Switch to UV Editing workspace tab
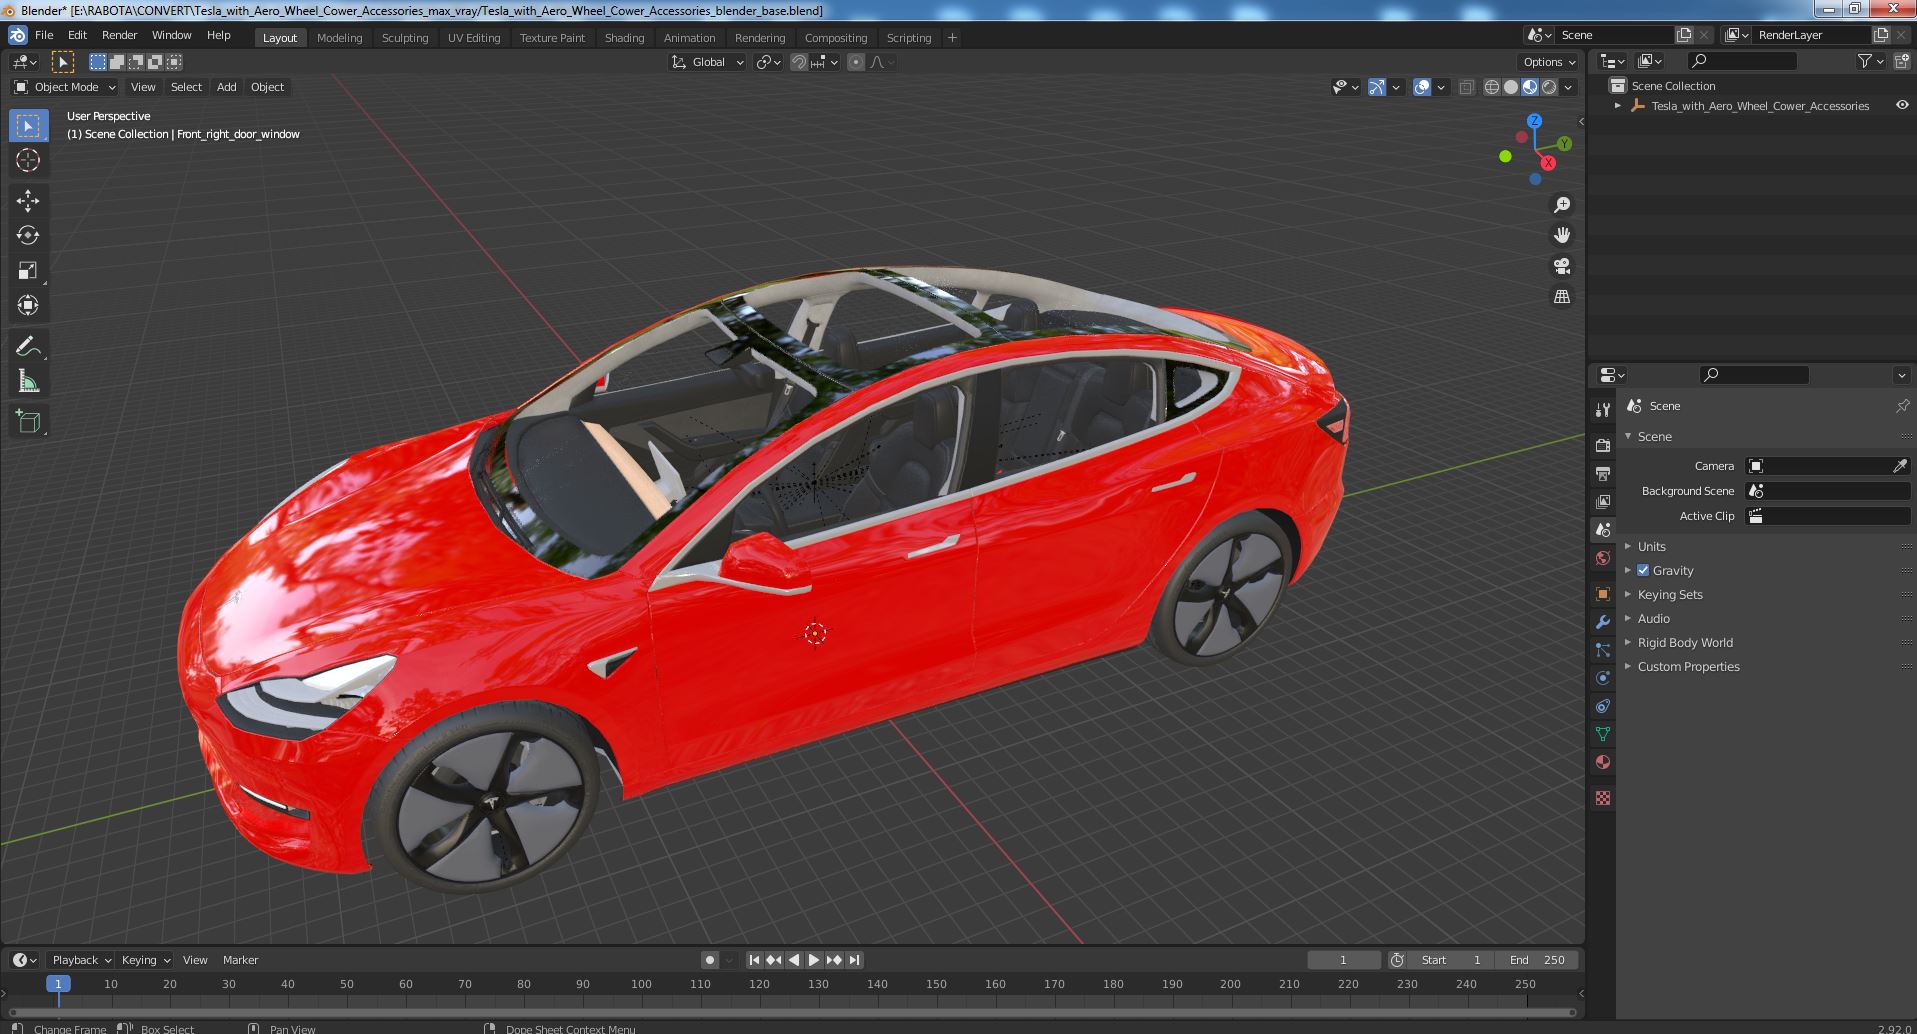Image resolution: width=1917 pixels, height=1034 pixels. point(474,38)
